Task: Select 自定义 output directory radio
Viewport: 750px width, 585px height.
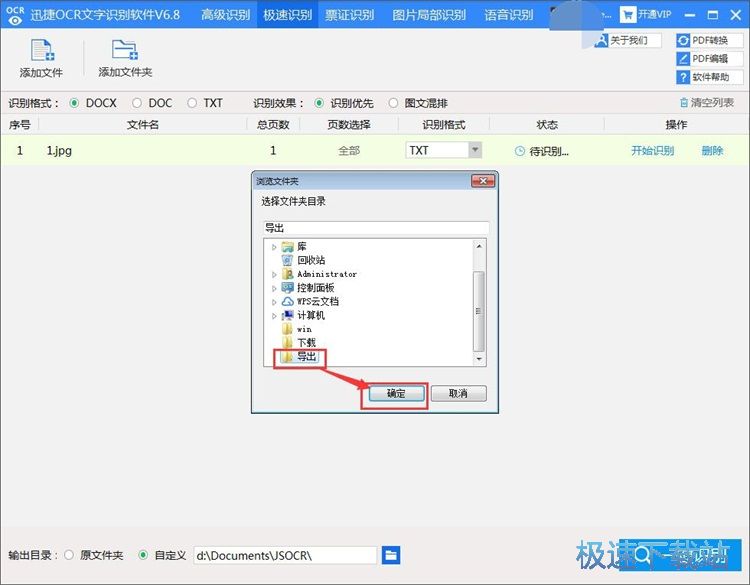Action: pyautogui.click(x=143, y=555)
